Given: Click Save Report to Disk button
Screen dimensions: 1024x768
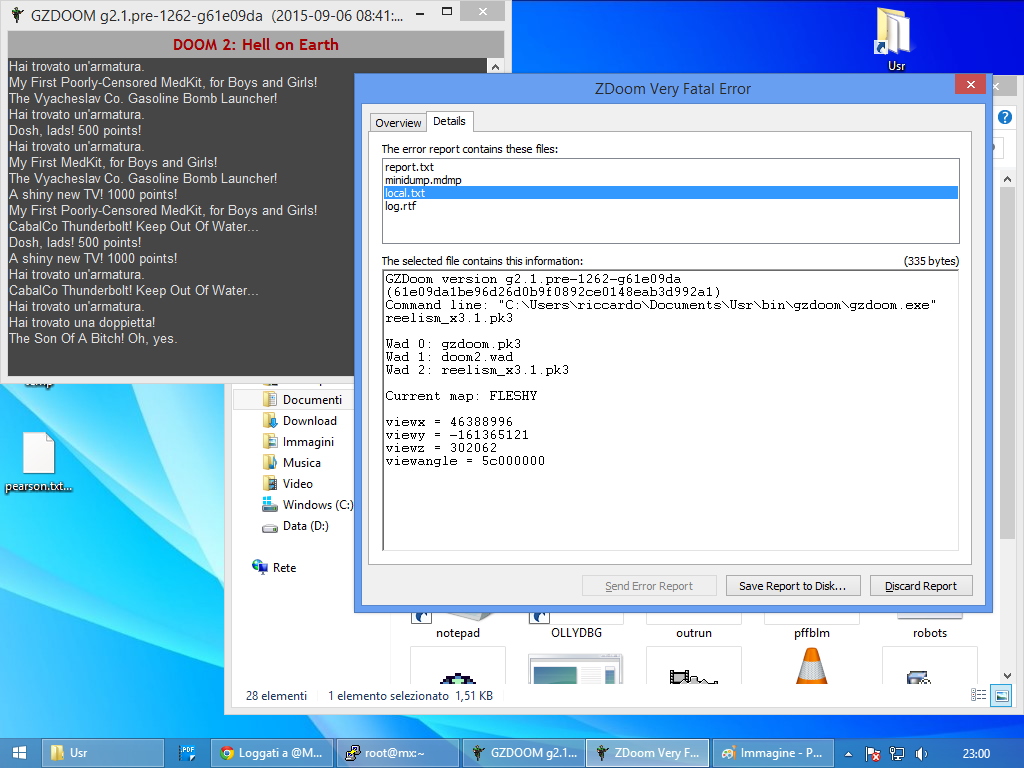Looking at the screenshot, I should (x=793, y=586).
